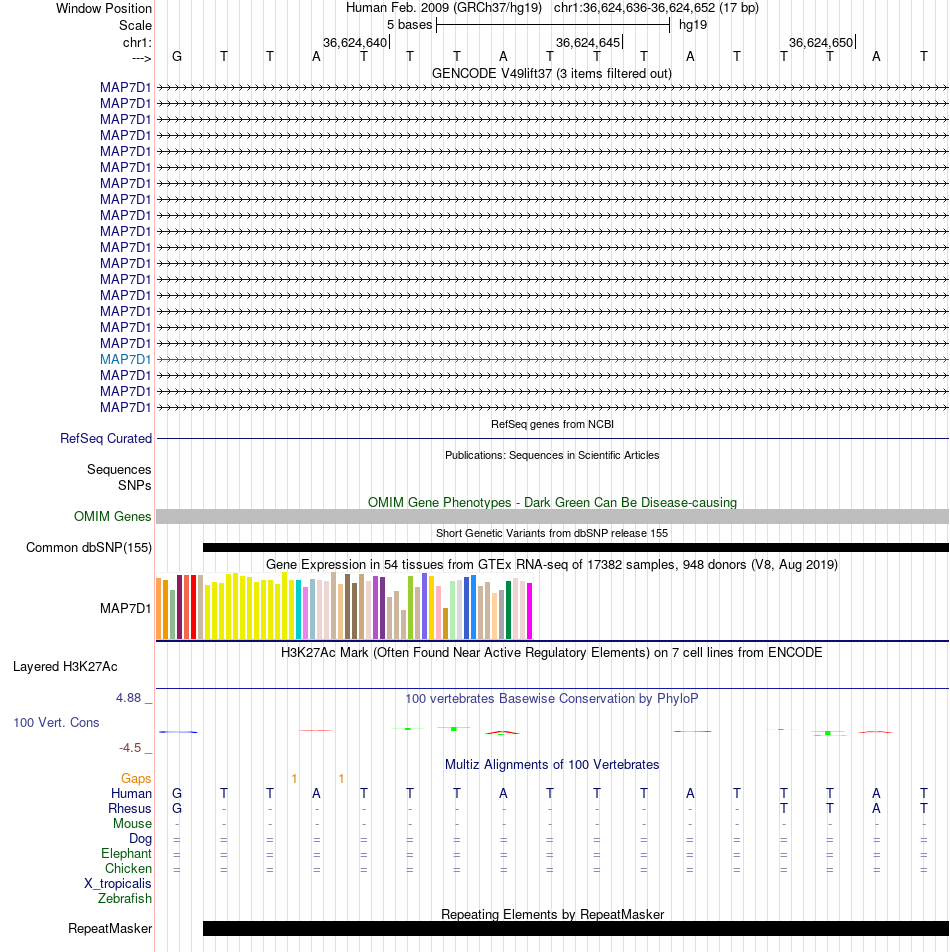
Task: Click the Human alignment row label
Action: tap(131, 794)
